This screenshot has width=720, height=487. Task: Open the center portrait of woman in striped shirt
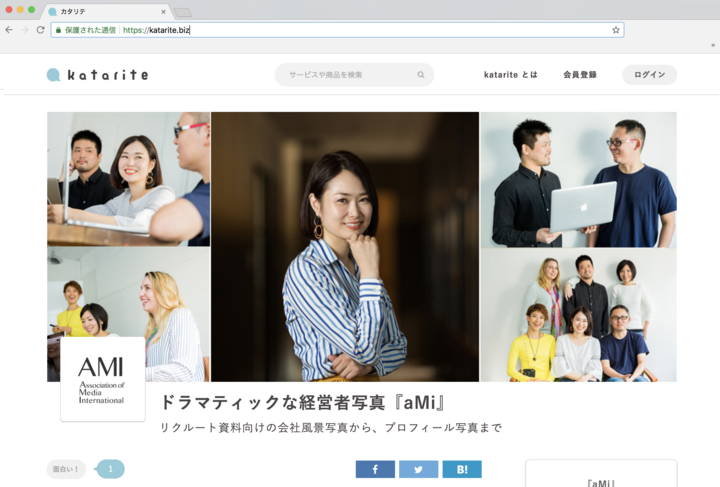click(x=345, y=246)
